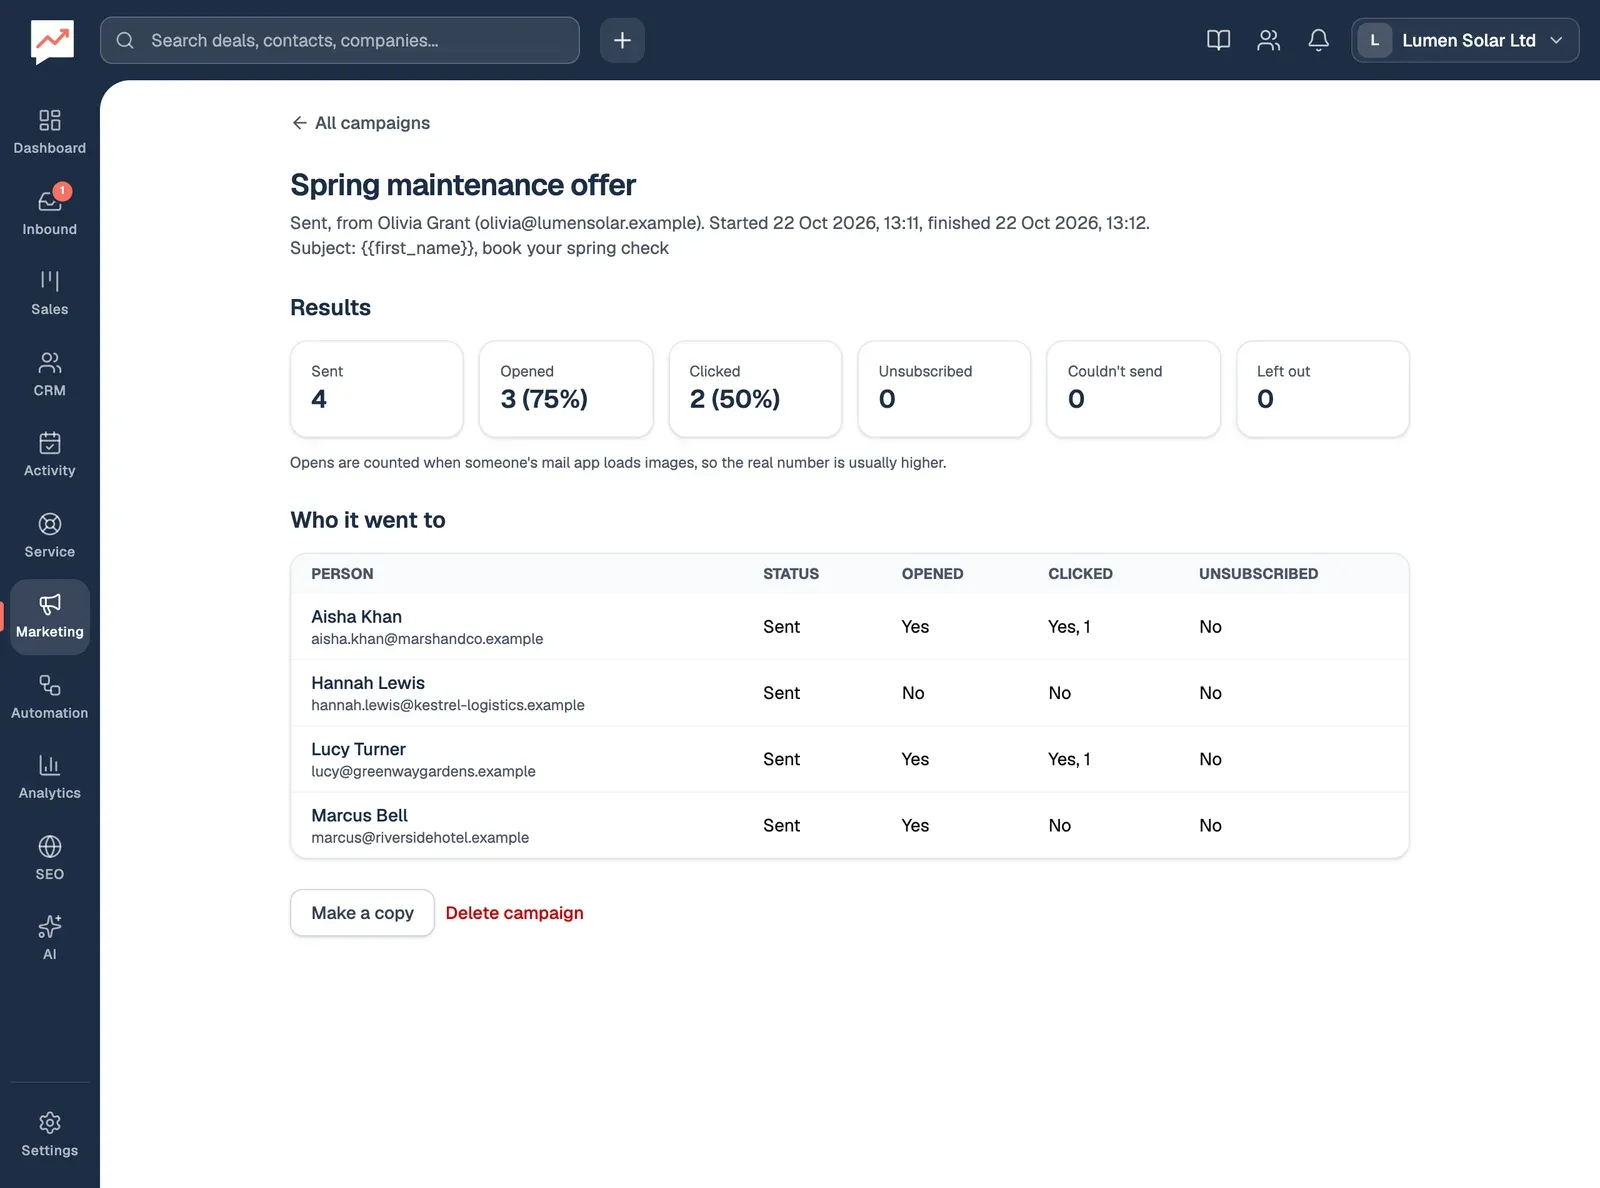Image resolution: width=1600 pixels, height=1188 pixels.
Task: Open the team members icon in header
Action: [x=1268, y=40]
